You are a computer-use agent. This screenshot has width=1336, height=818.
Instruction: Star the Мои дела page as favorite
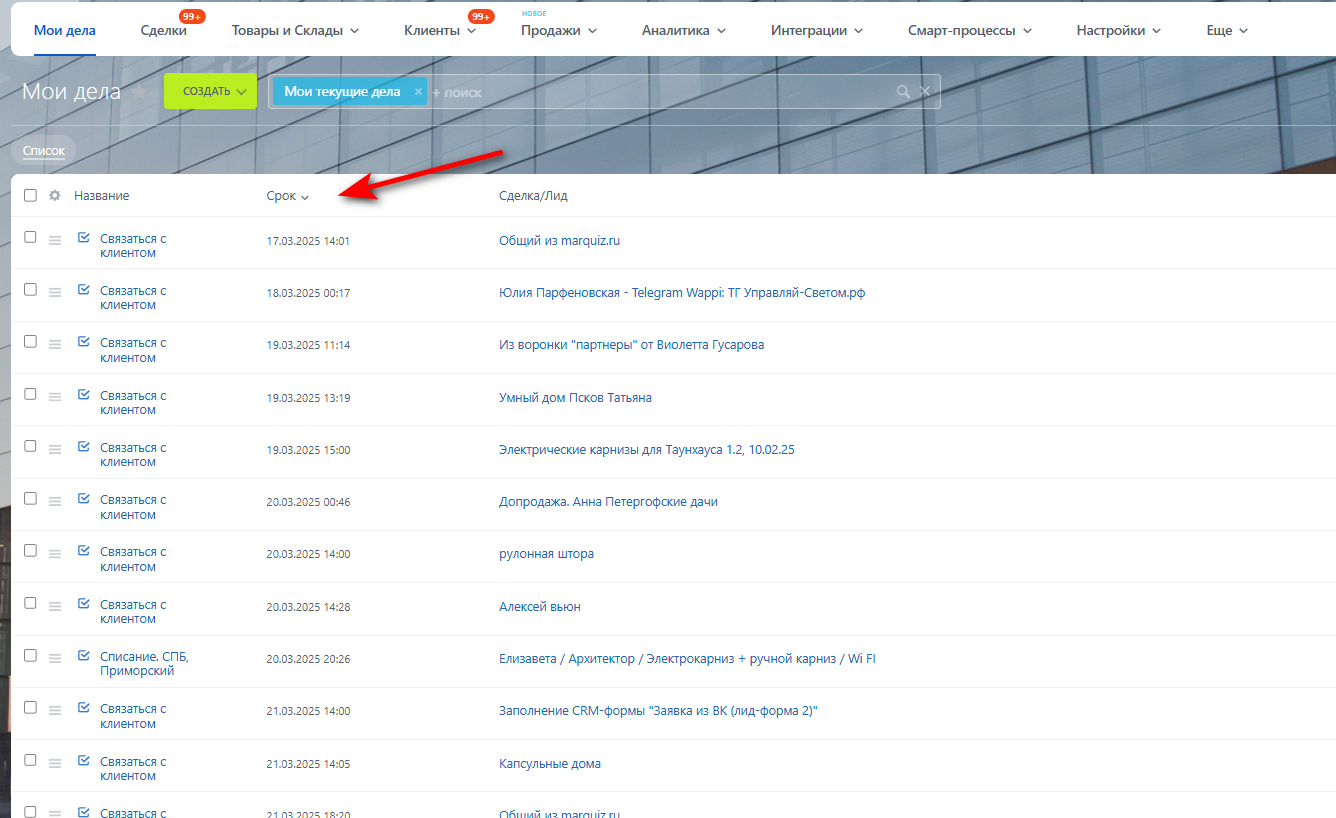click(x=140, y=92)
